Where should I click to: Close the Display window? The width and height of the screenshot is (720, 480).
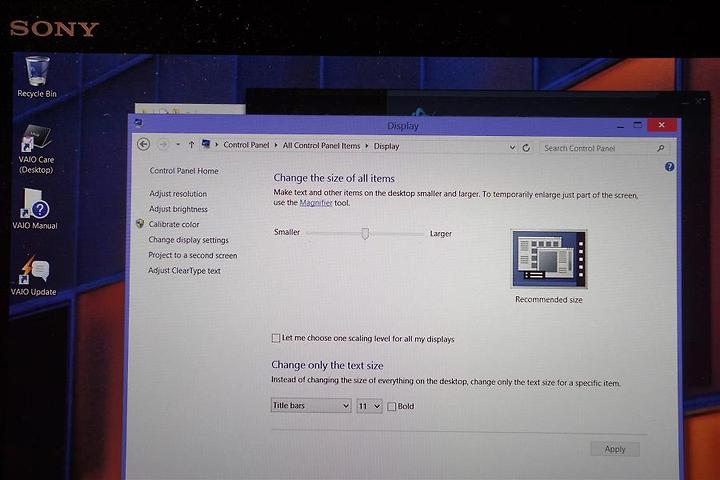coord(661,125)
